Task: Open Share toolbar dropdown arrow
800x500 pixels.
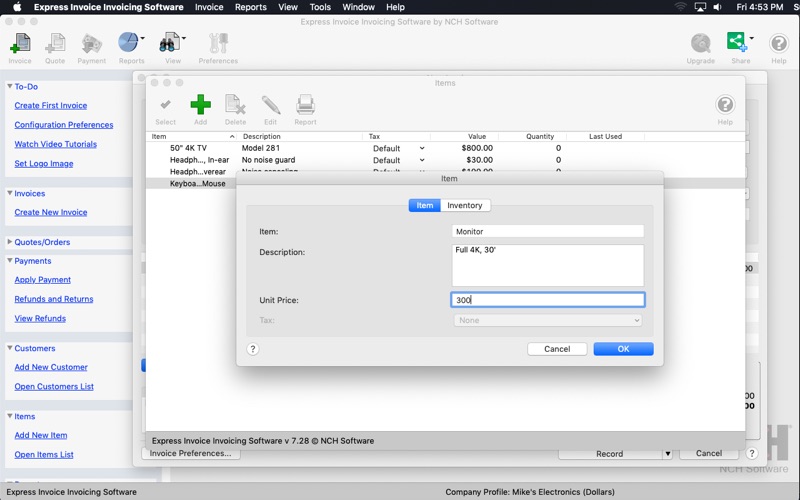Action: (x=752, y=38)
